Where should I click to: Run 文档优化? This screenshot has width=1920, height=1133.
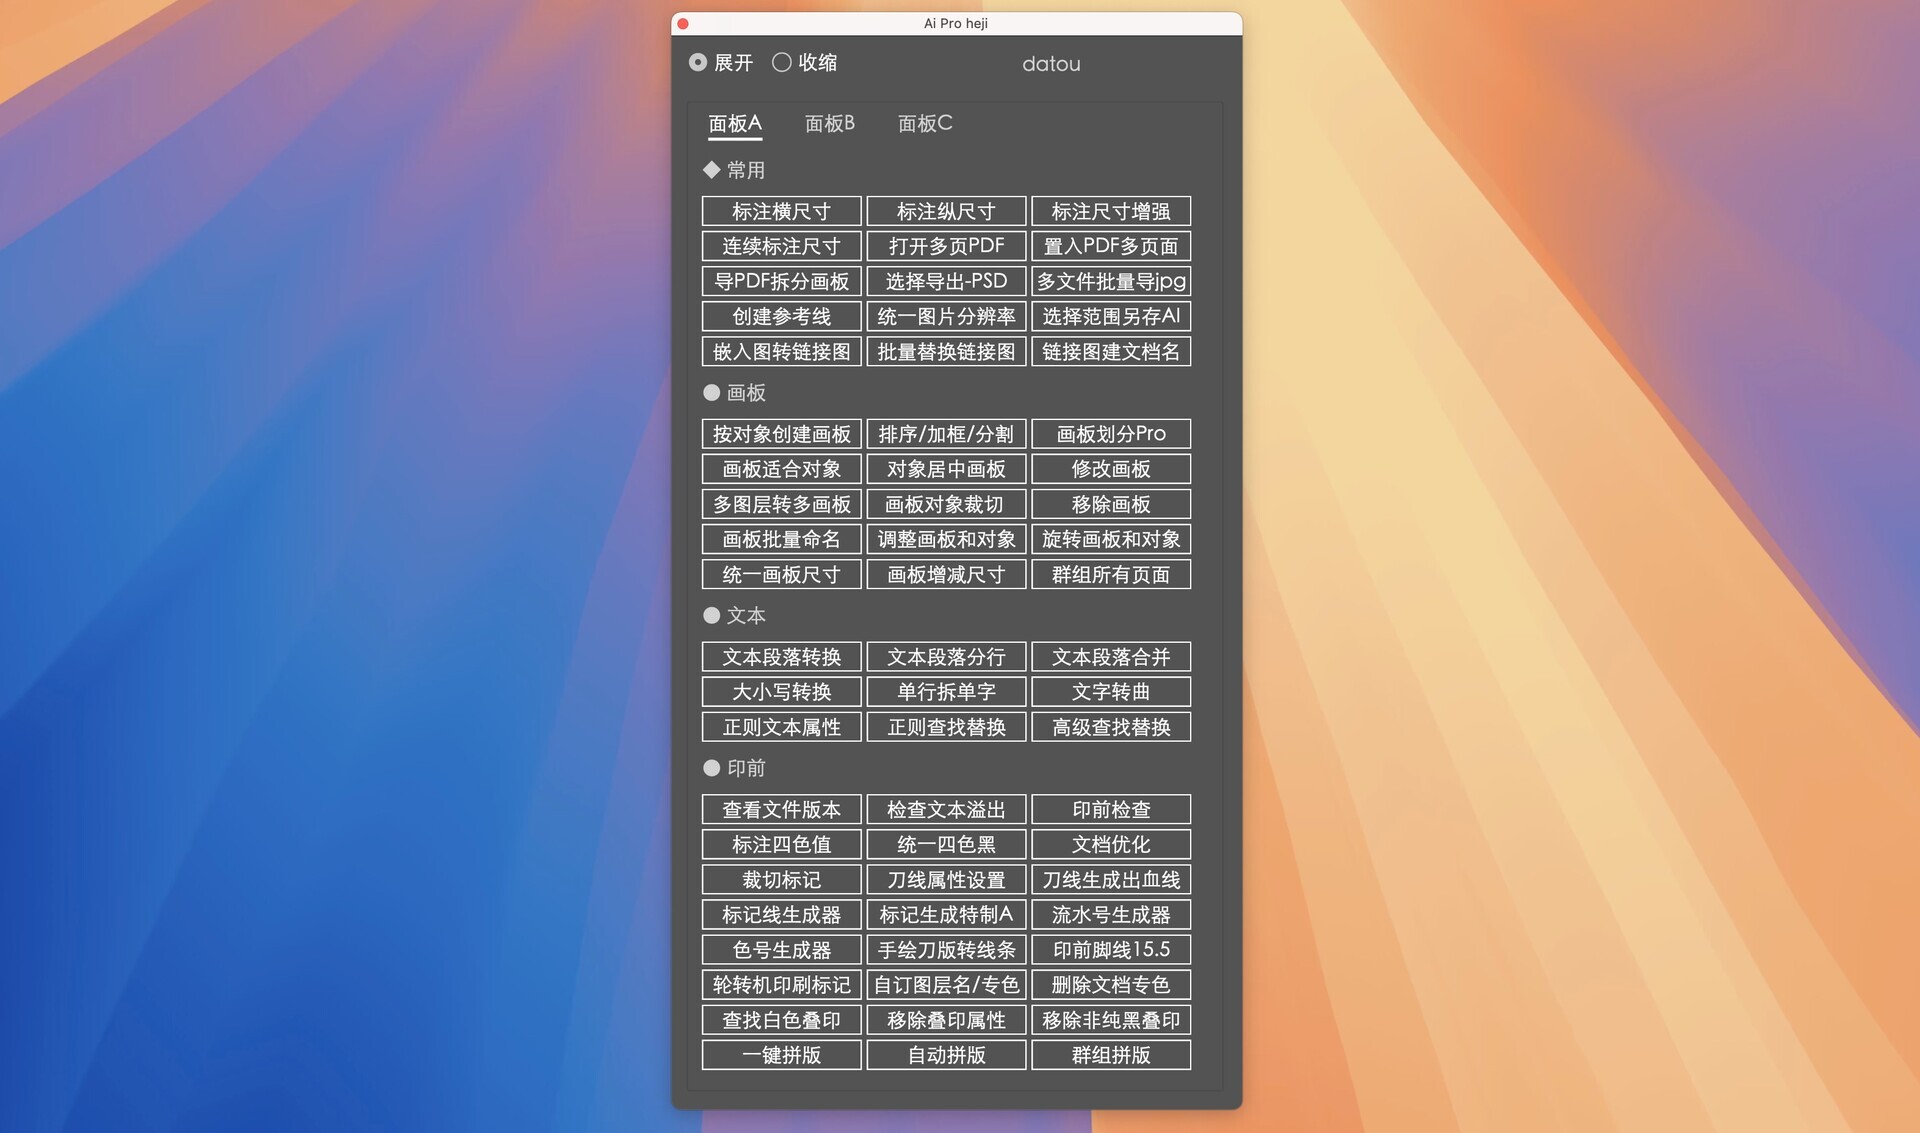[x=1111, y=844]
